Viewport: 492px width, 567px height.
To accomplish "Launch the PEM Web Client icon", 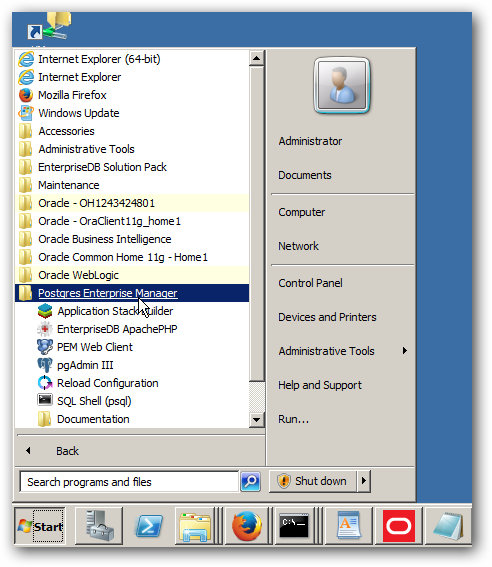I will coord(45,347).
